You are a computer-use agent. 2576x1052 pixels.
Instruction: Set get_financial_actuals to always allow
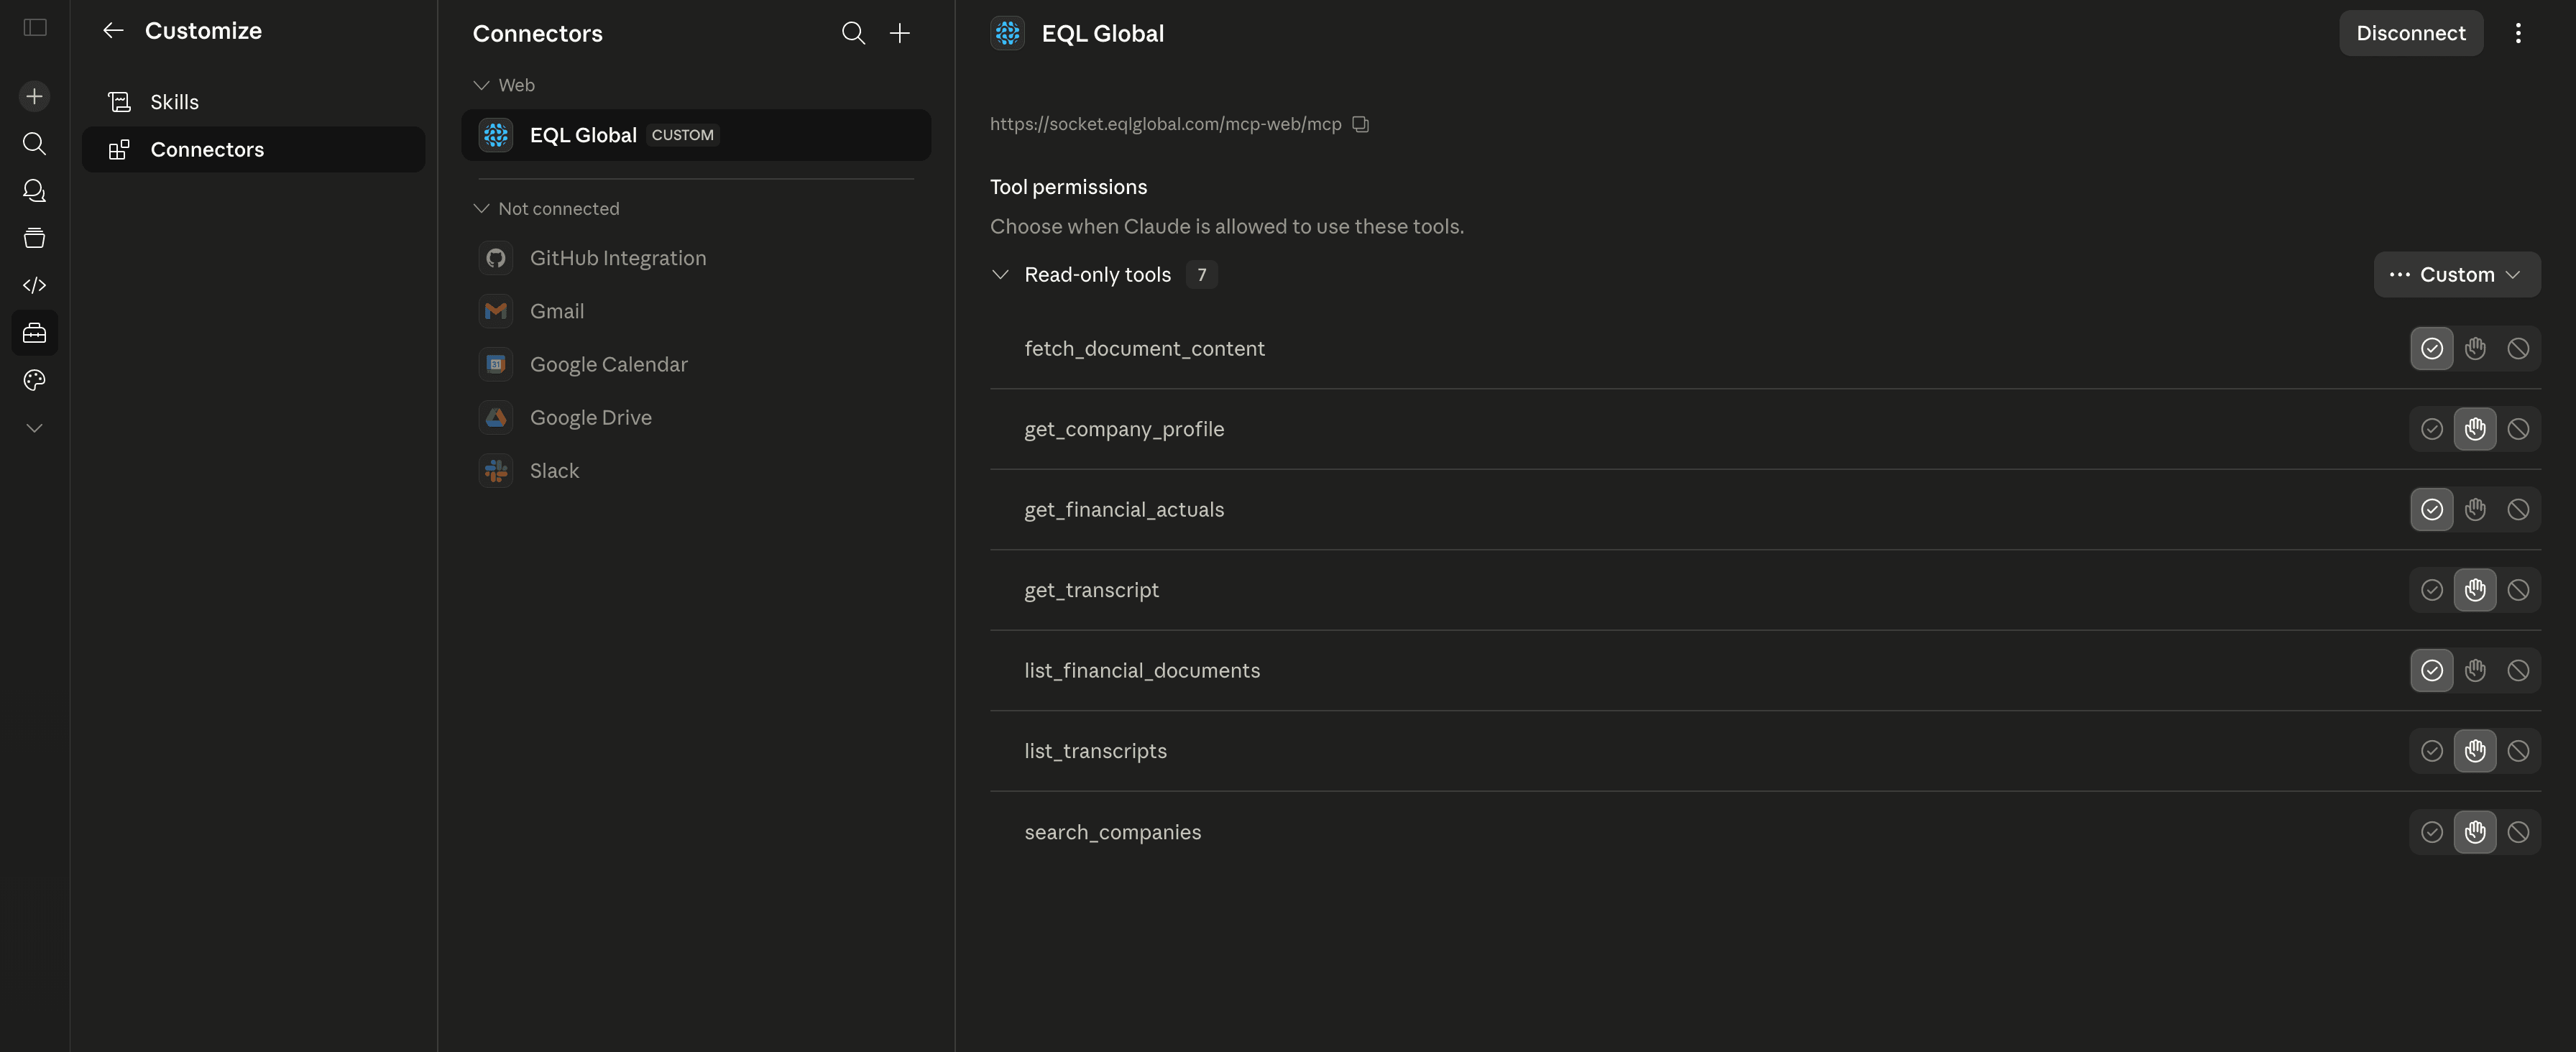tap(2432, 509)
